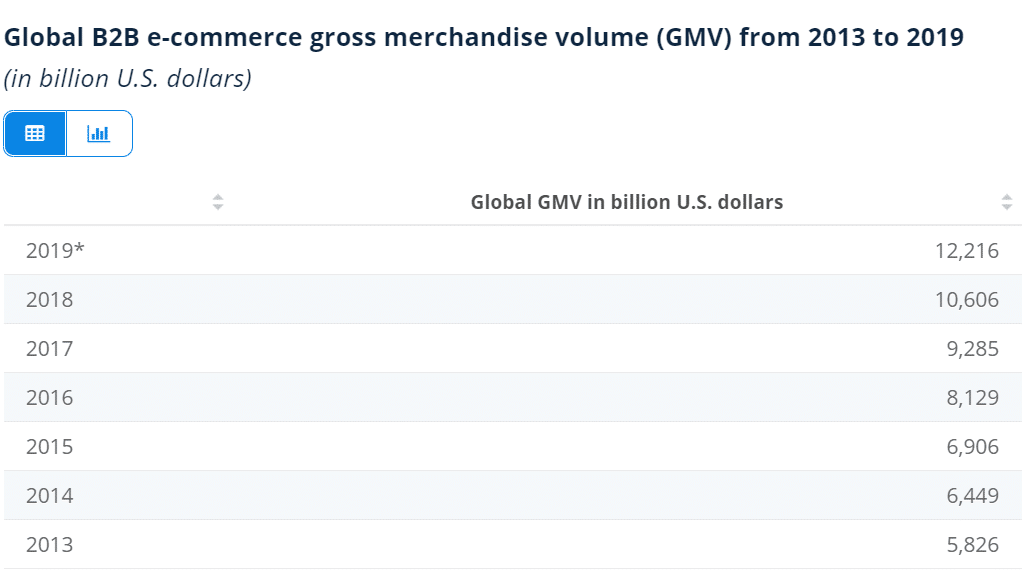The height and width of the screenshot is (573, 1026).
Task: Switch to the bar chart view
Action: pyautogui.click(x=99, y=134)
